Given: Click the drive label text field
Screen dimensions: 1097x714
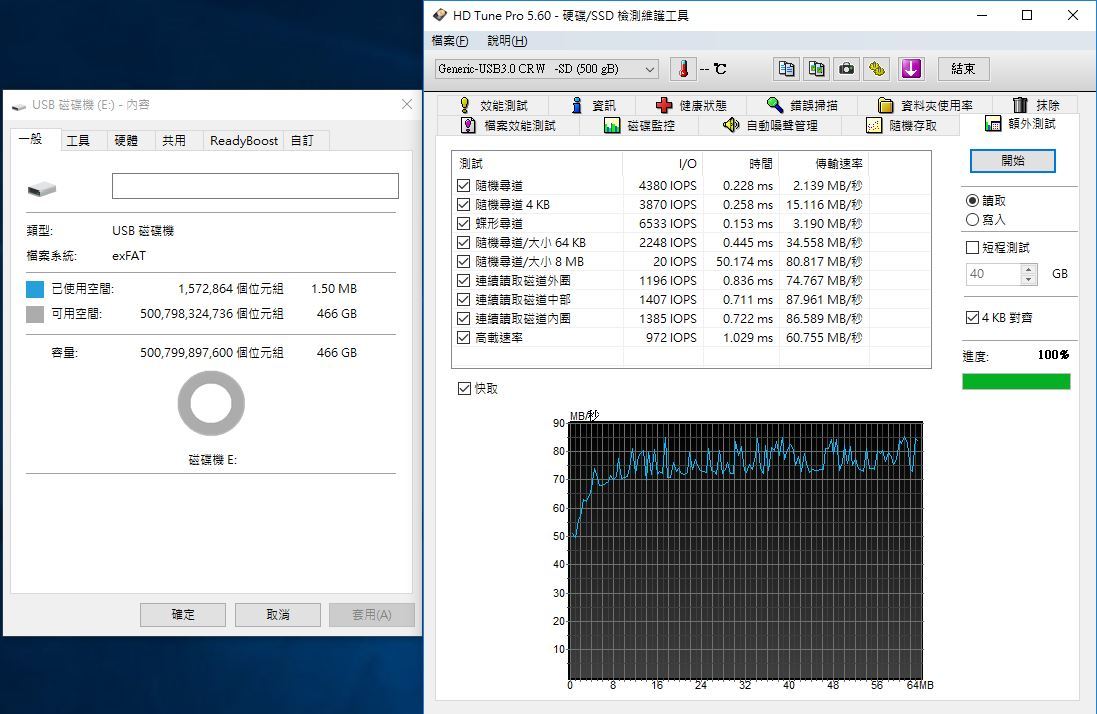Looking at the screenshot, I should (255, 186).
